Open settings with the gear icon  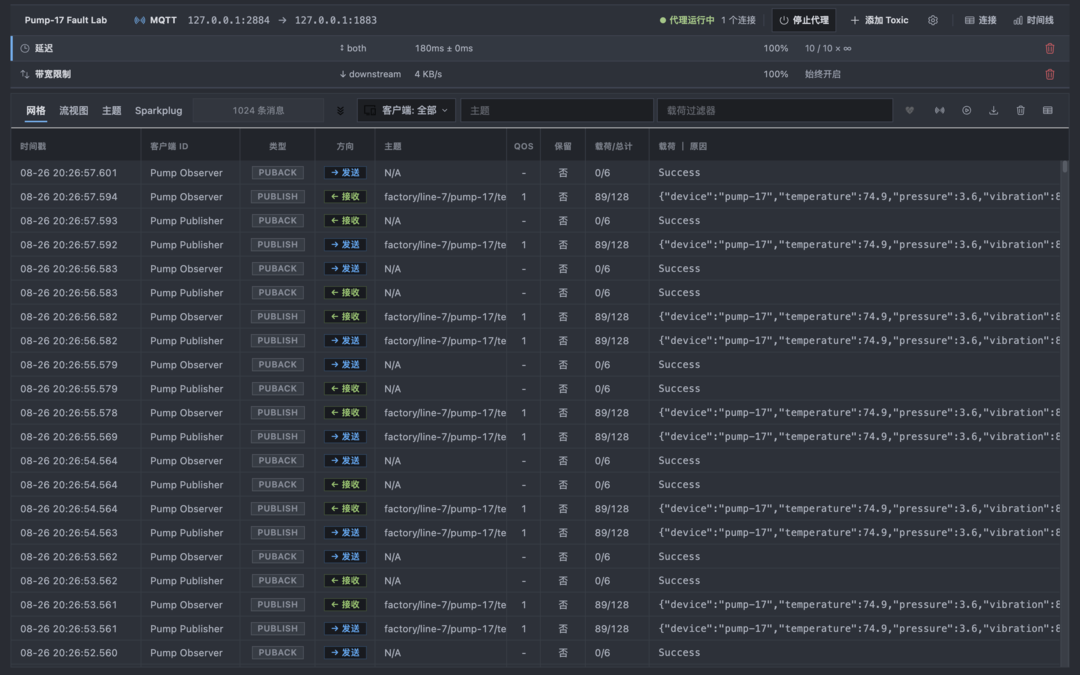(933, 20)
